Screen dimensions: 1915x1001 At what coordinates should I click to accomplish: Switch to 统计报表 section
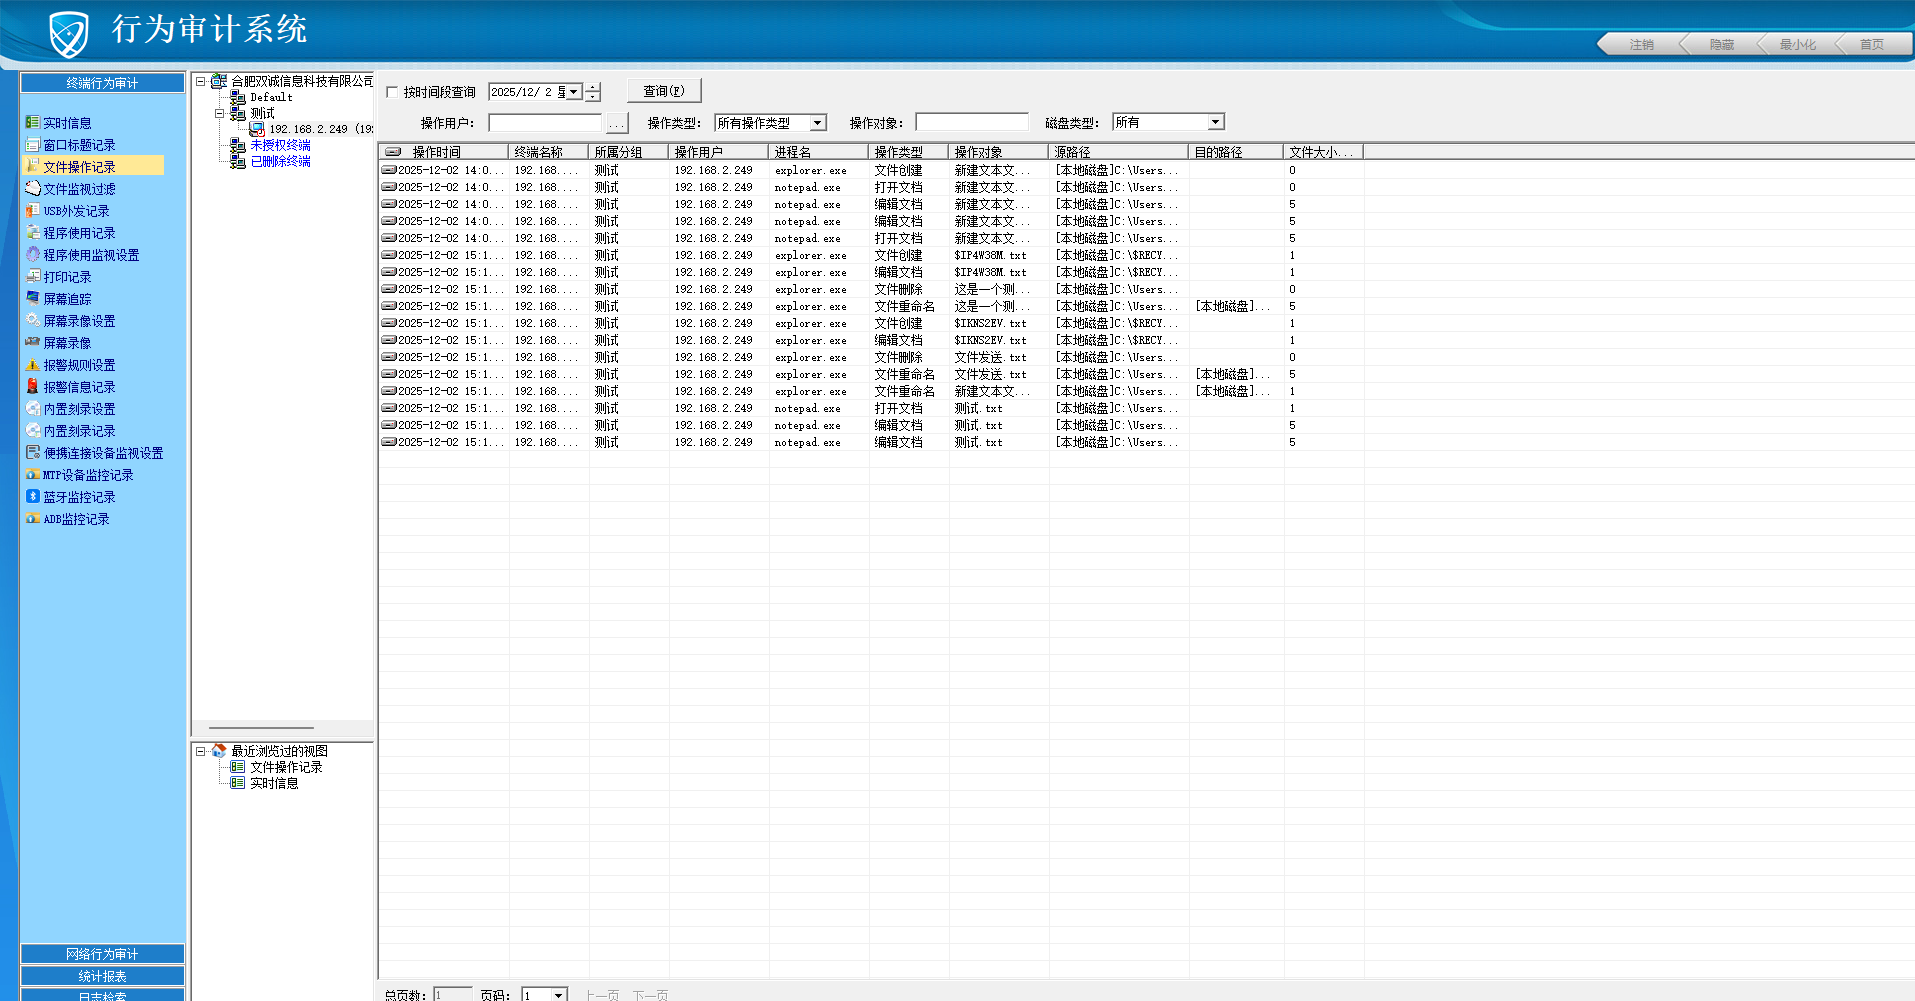click(x=102, y=976)
